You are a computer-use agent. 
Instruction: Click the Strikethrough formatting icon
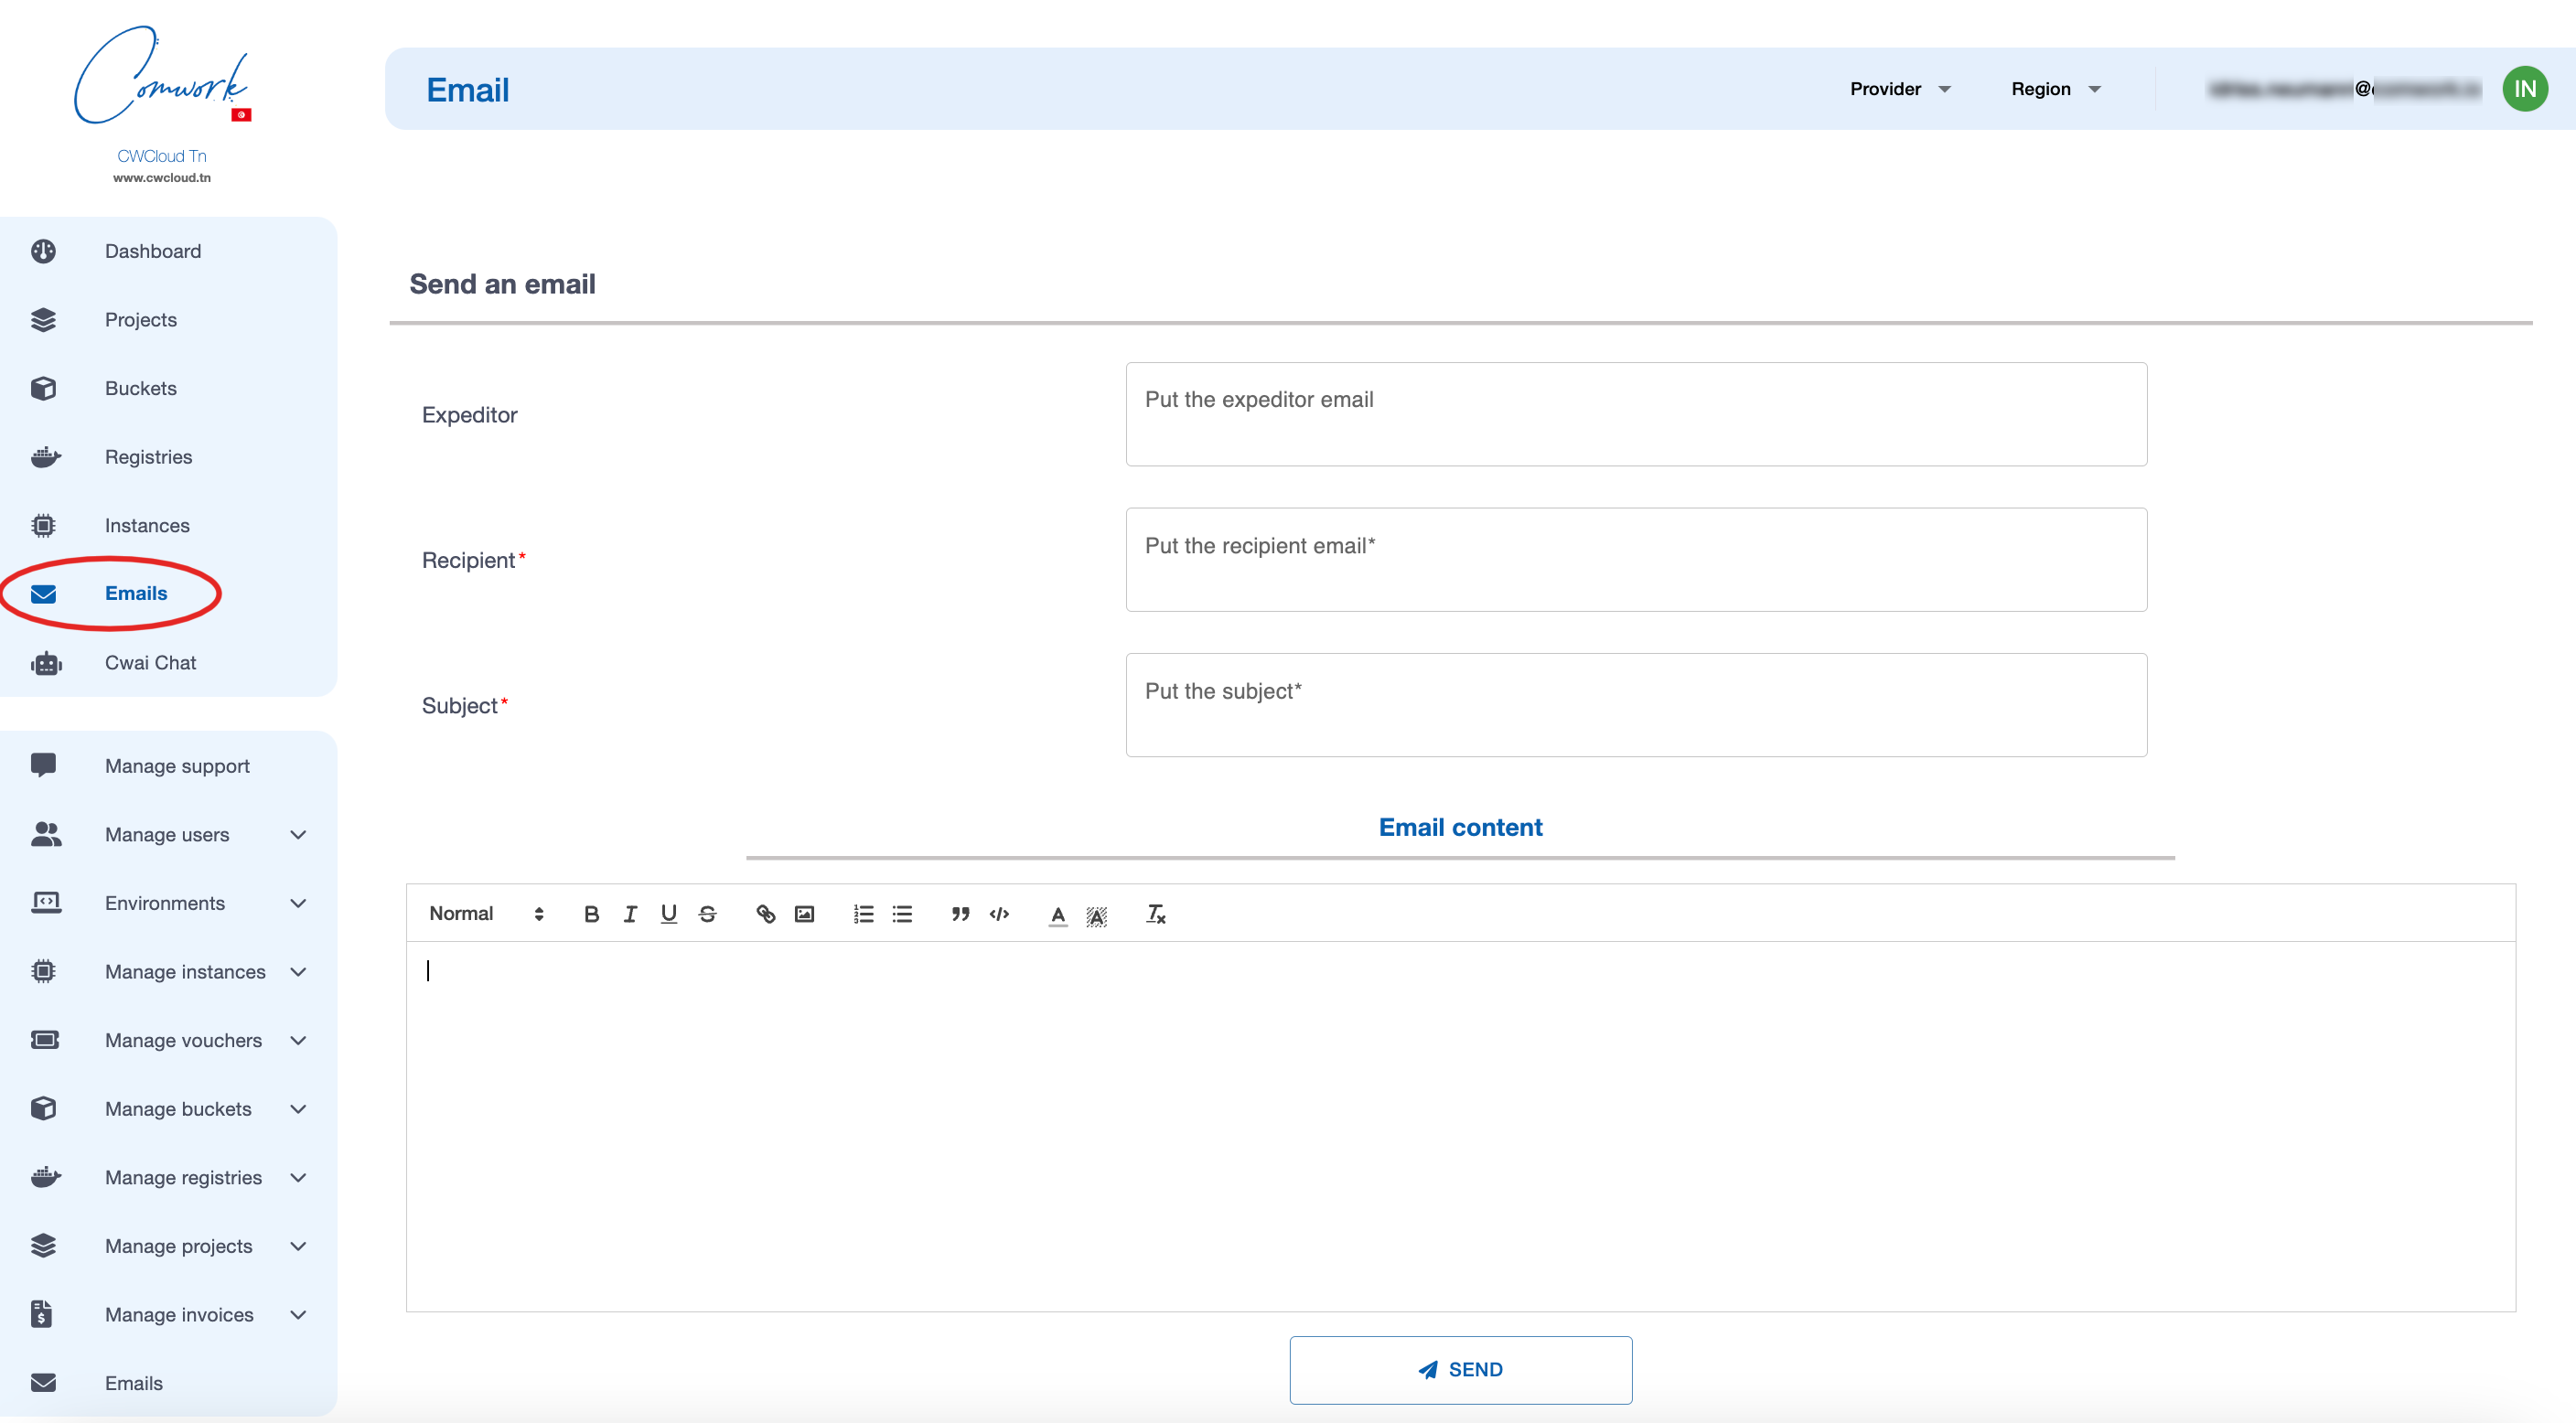click(x=708, y=913)
